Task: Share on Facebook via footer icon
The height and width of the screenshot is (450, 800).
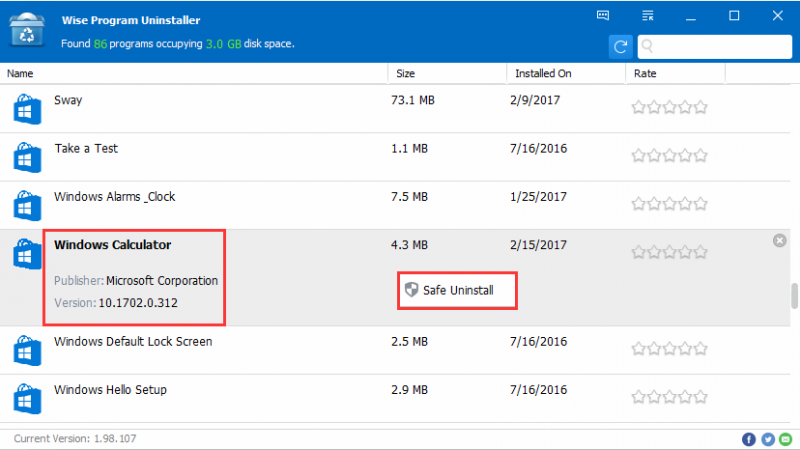Action: click(x=748, y=439)
